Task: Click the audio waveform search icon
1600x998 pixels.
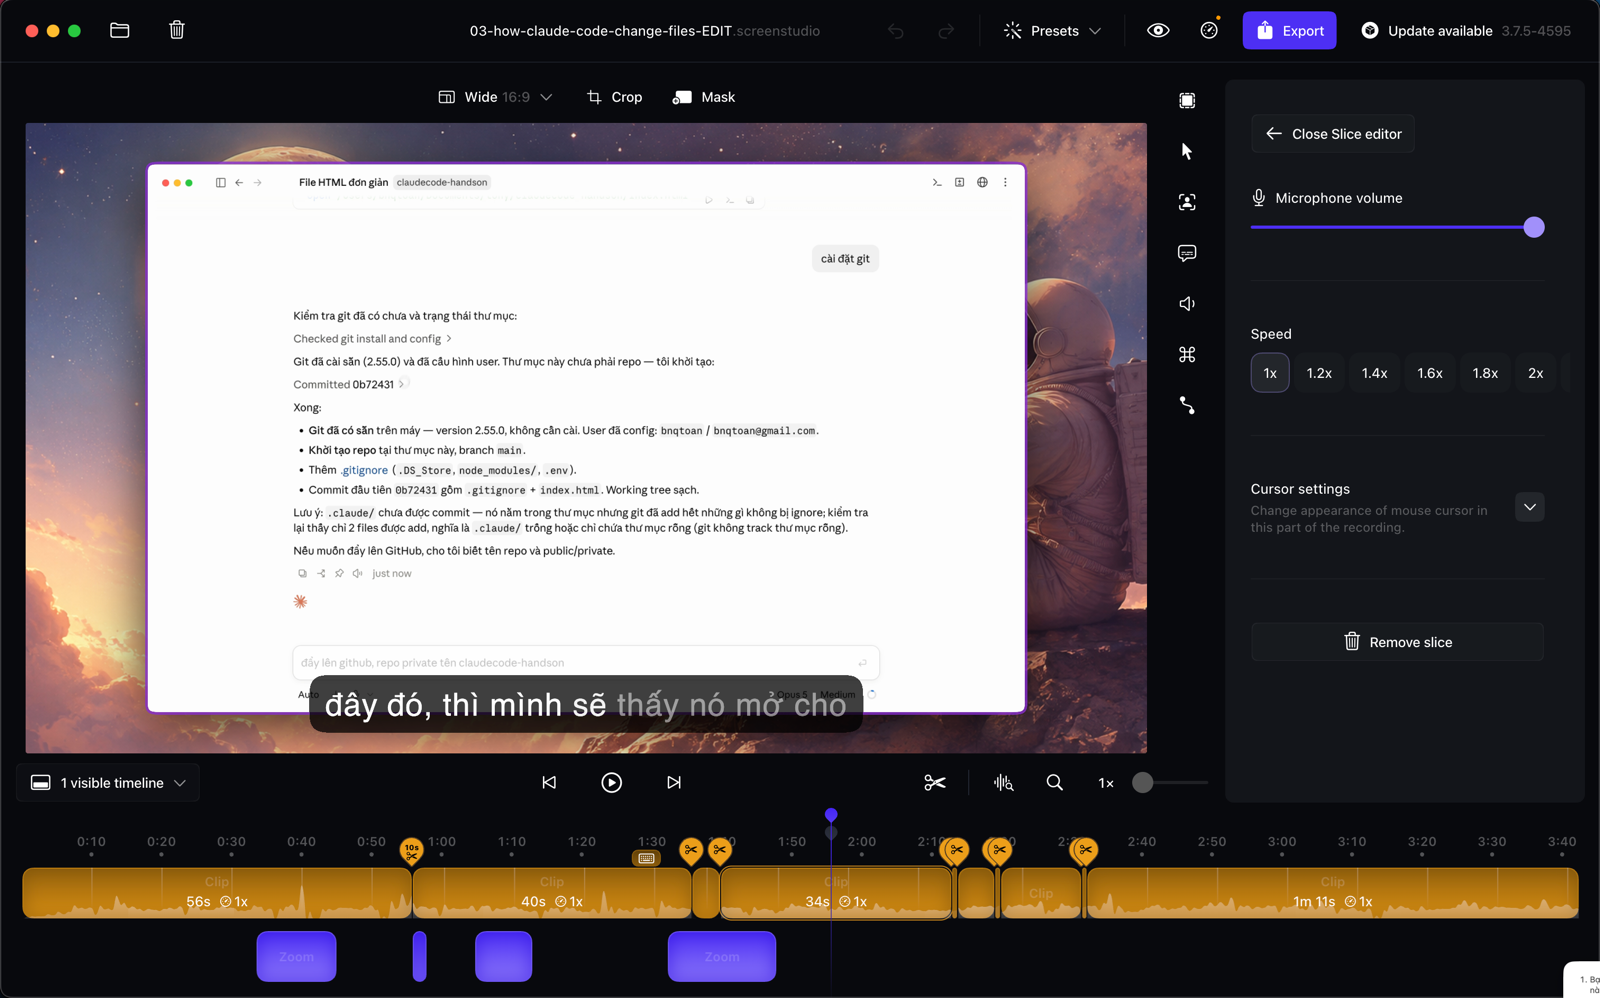Action: (x=1003, y=783)
